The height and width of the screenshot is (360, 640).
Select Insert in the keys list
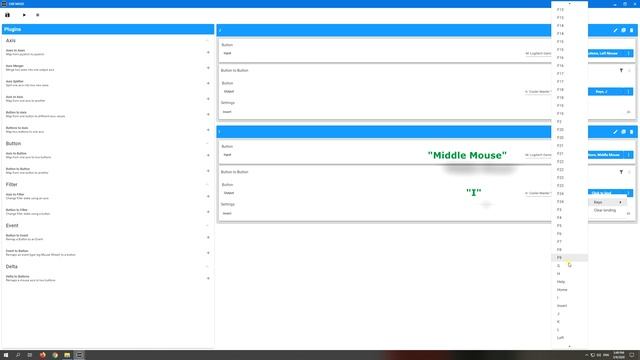[569, 306]
